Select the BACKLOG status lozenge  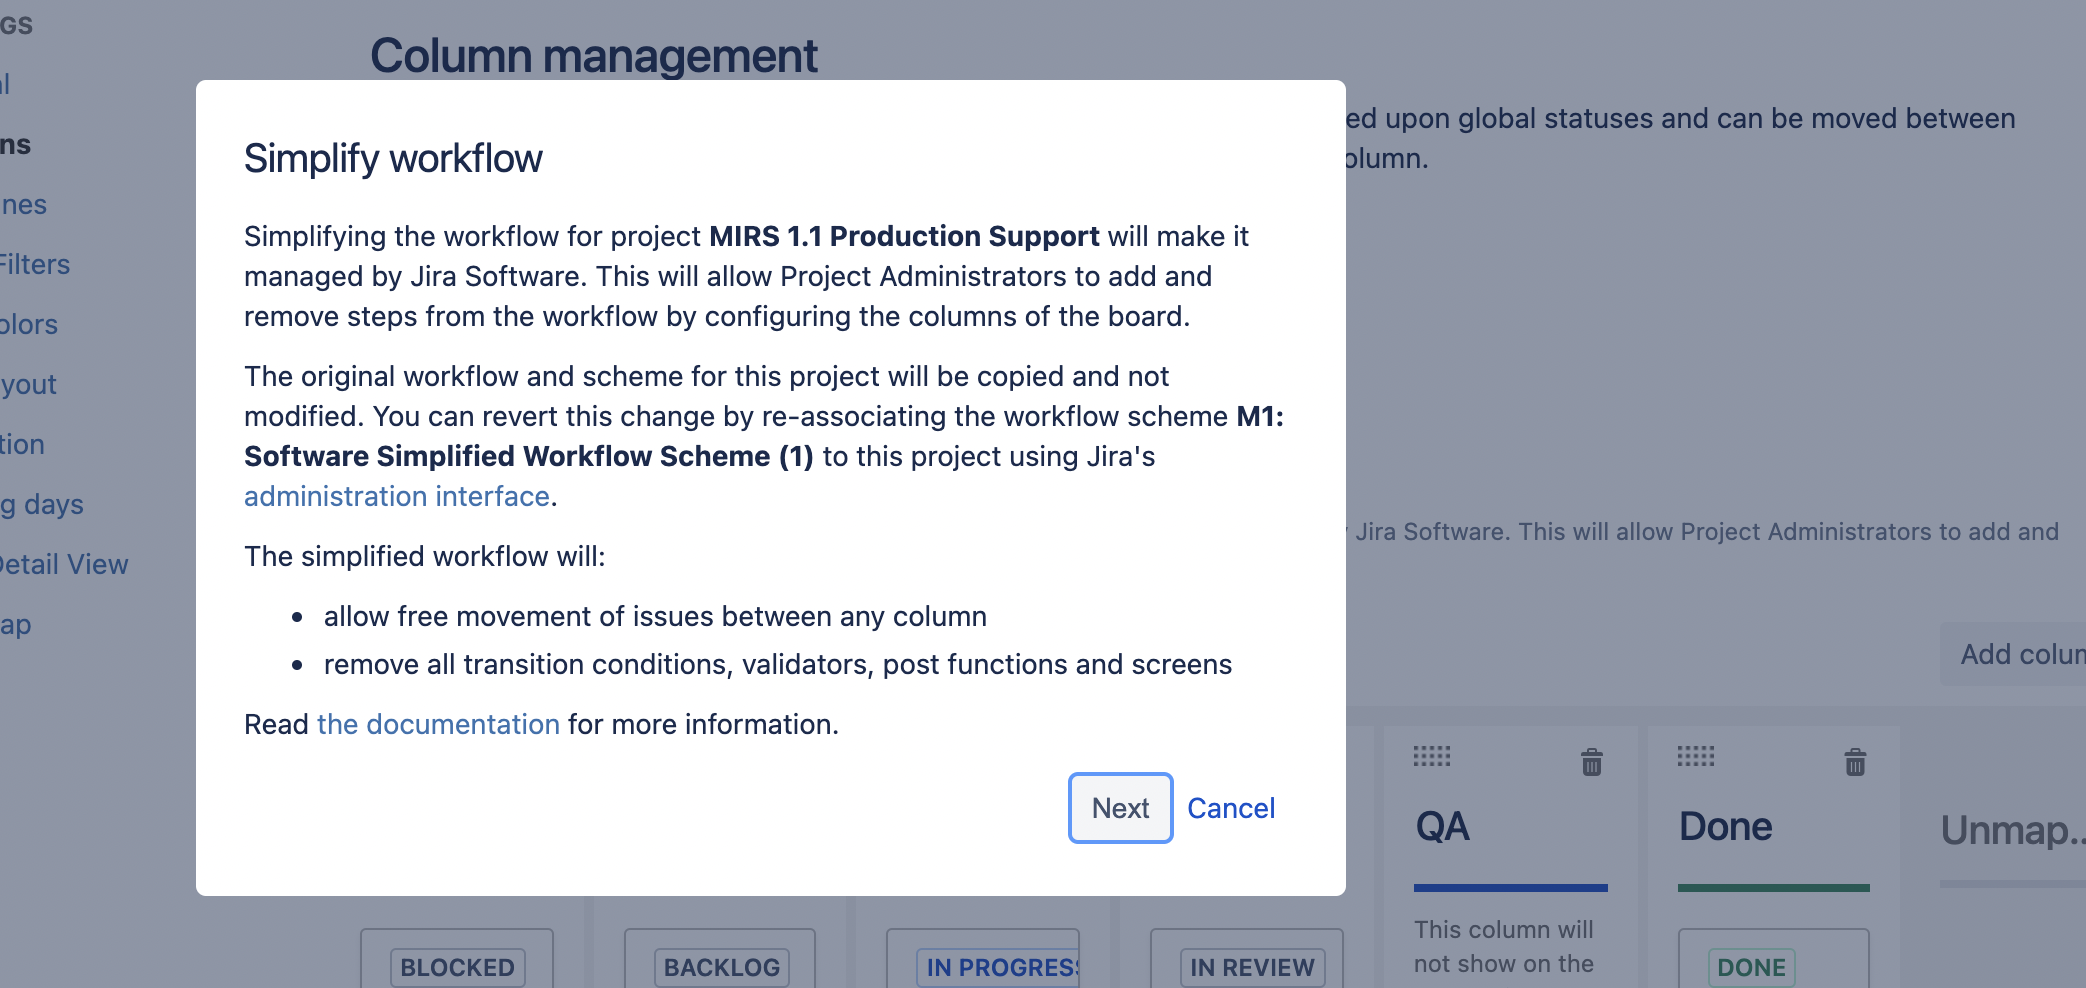click(722, 968)
